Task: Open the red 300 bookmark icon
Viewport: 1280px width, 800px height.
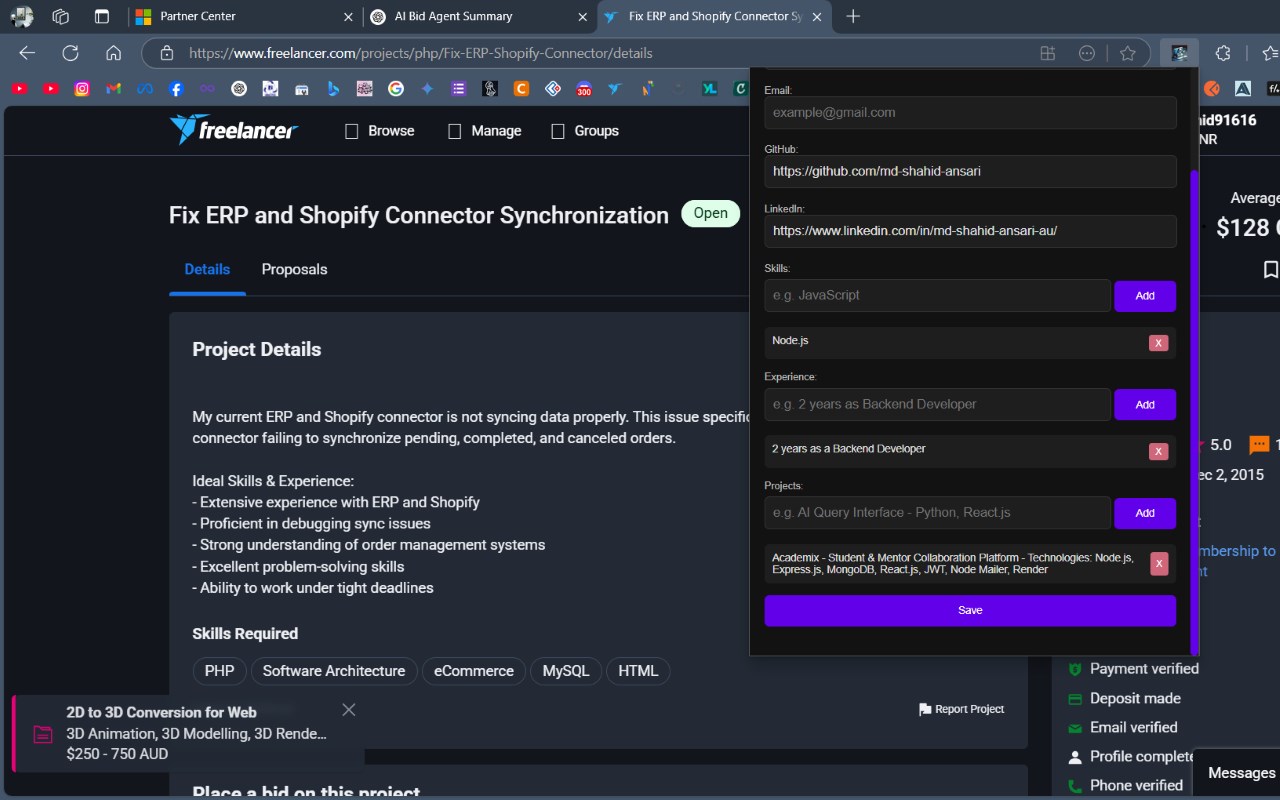Action: coord(584,88)
